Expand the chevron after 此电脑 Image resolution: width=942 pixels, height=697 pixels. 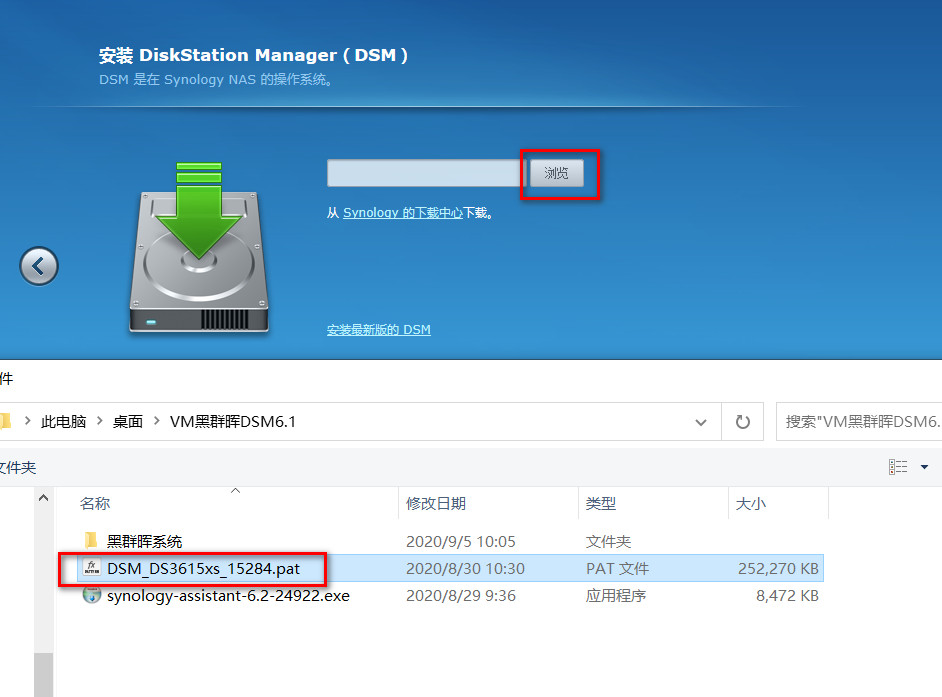tap(100, 421)
